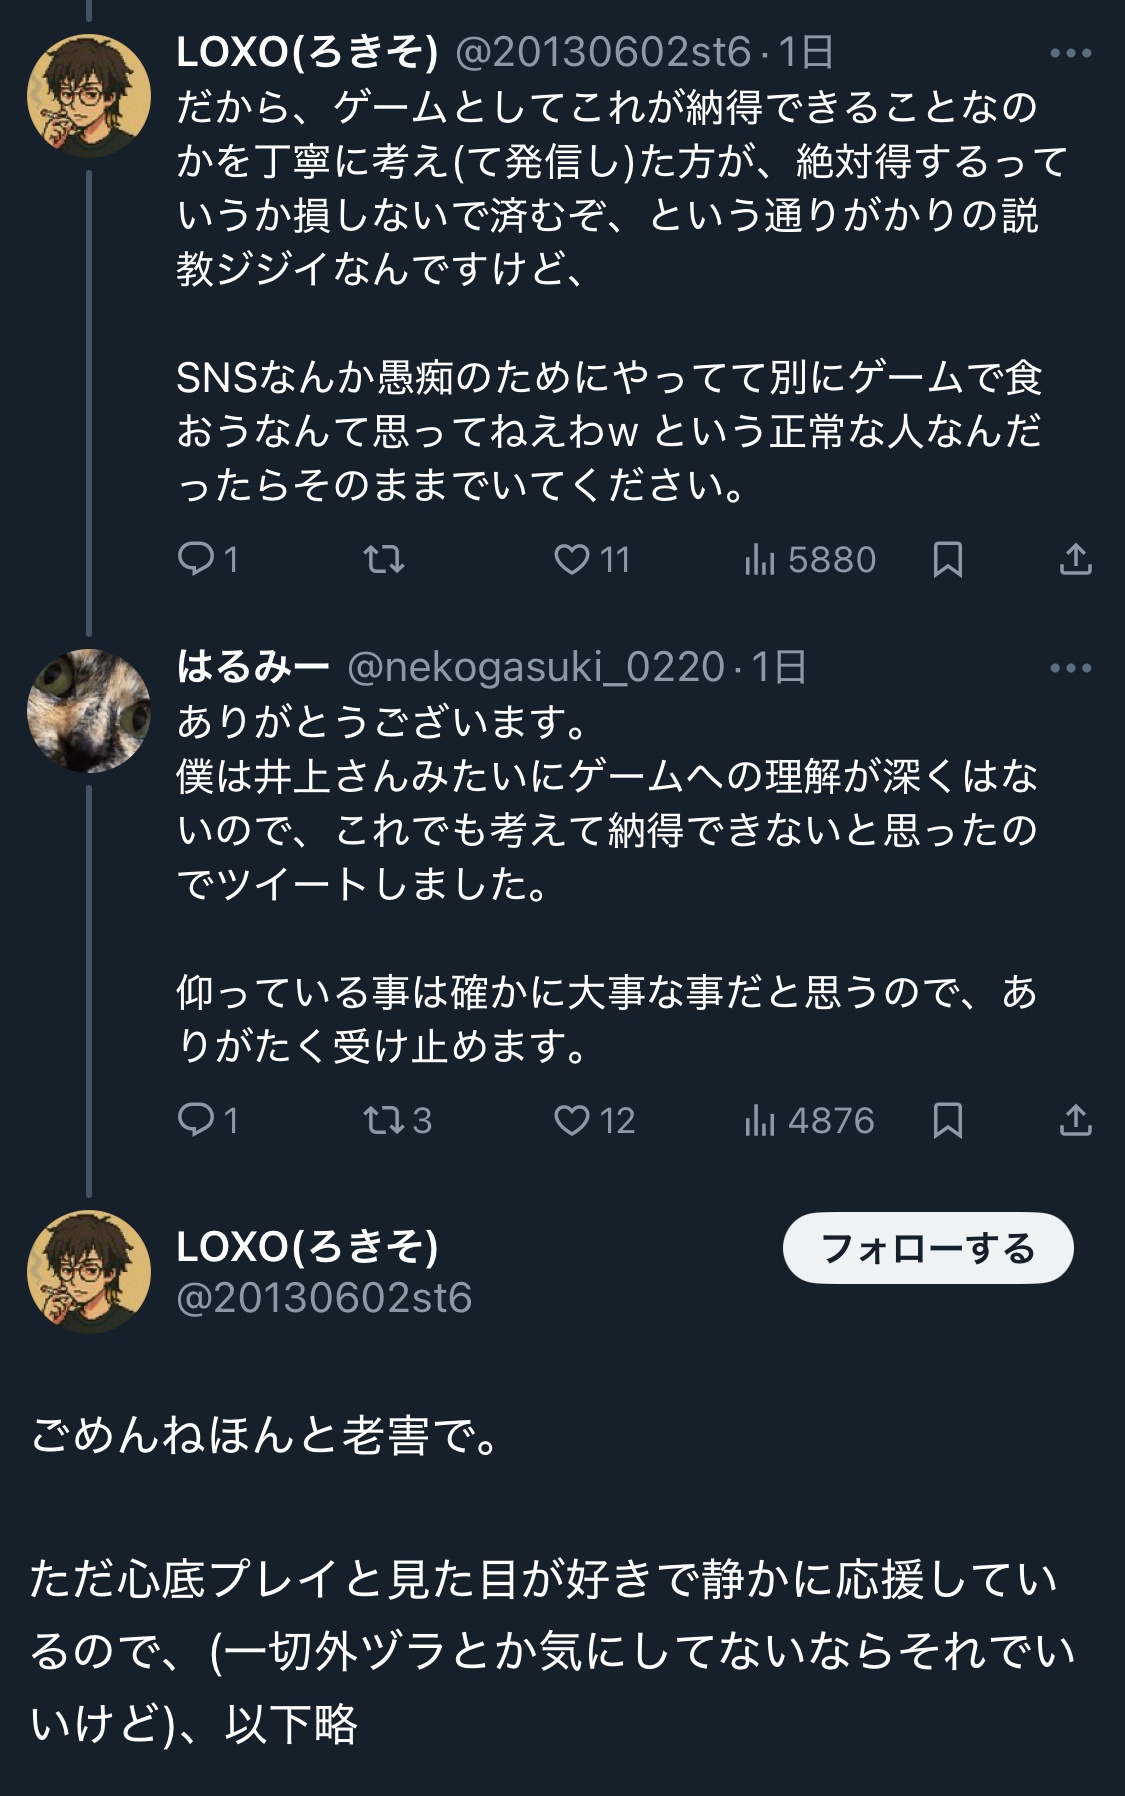
Task: View analytics showing 4876 views
Action: point(809,1120)
